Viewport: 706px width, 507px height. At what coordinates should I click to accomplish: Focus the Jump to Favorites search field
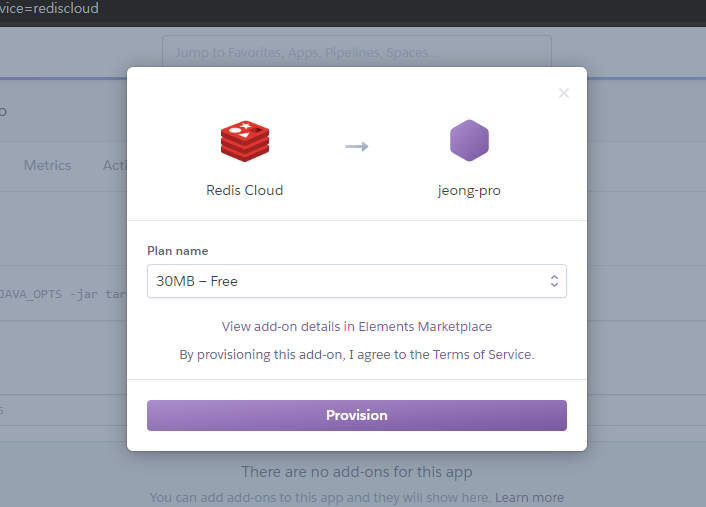pyautogui.click(x=357, y=52)
